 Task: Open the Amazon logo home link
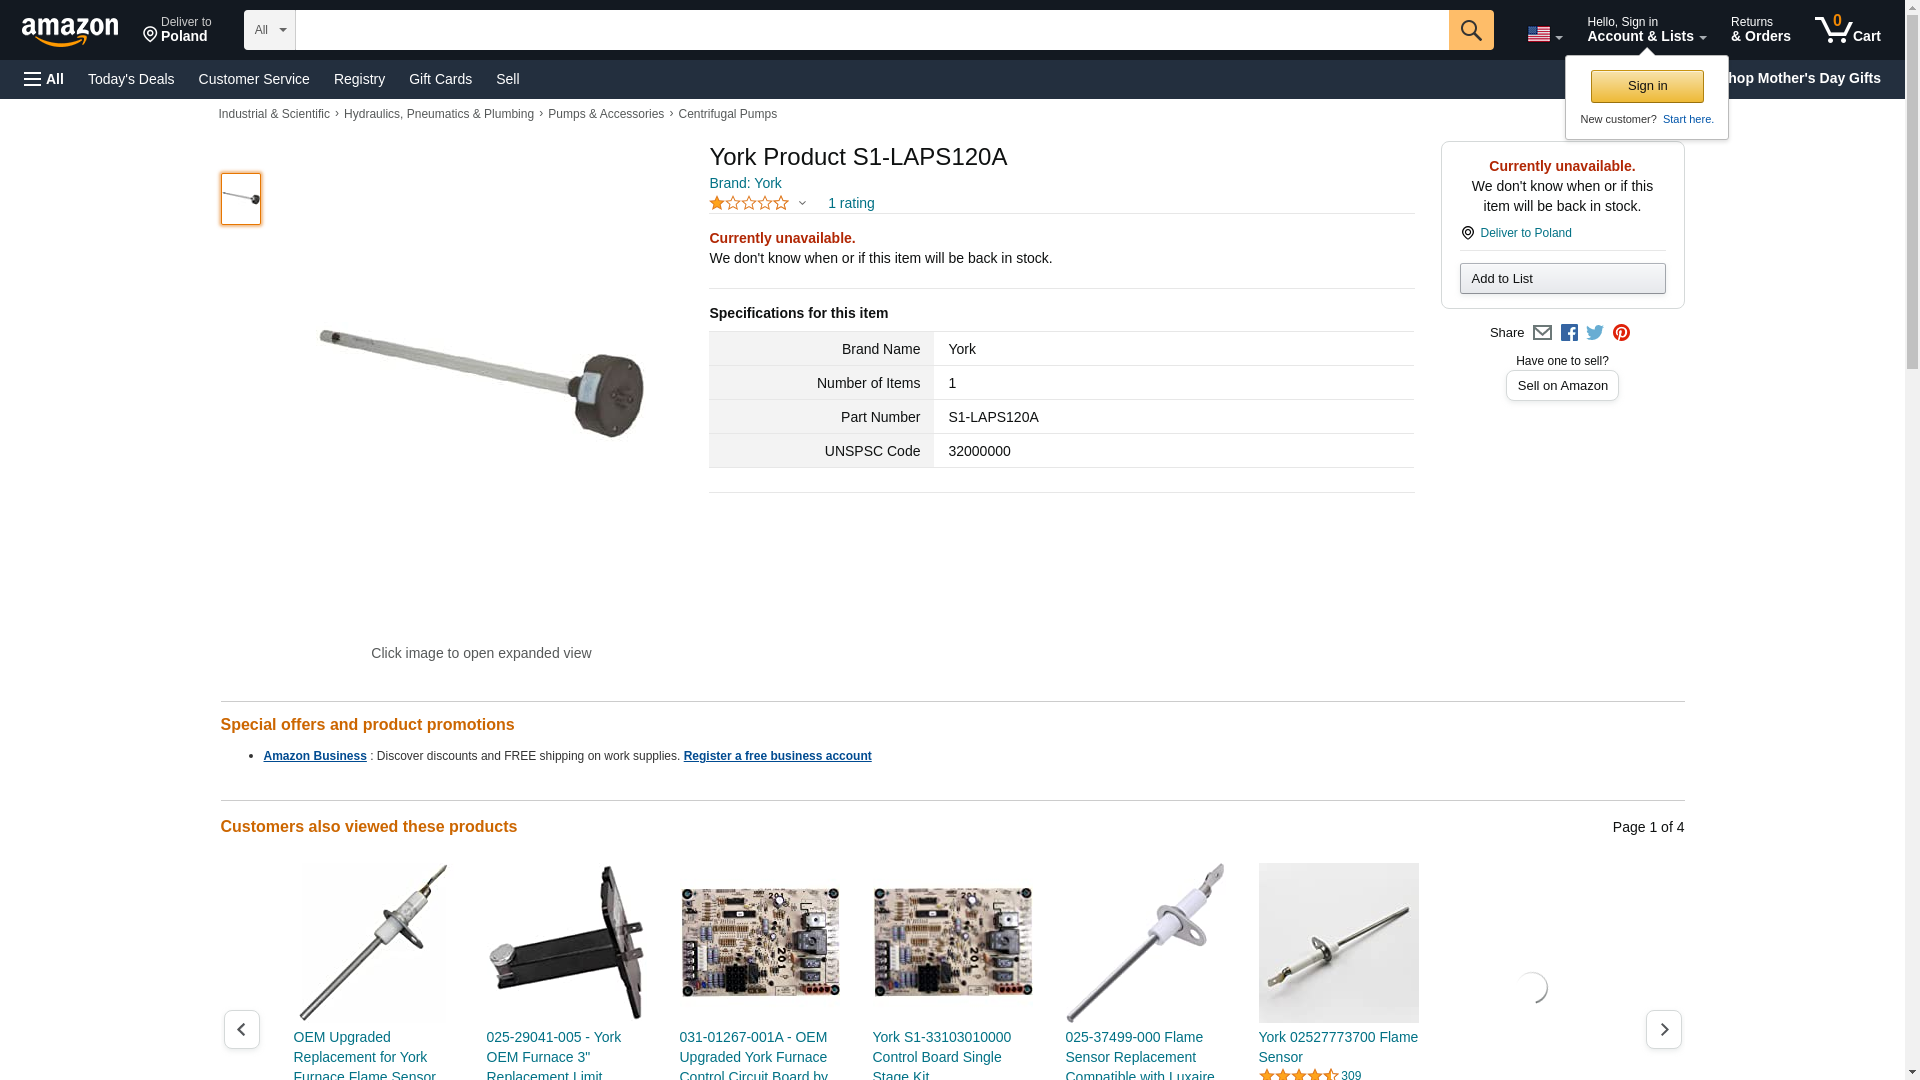point(70,31)
